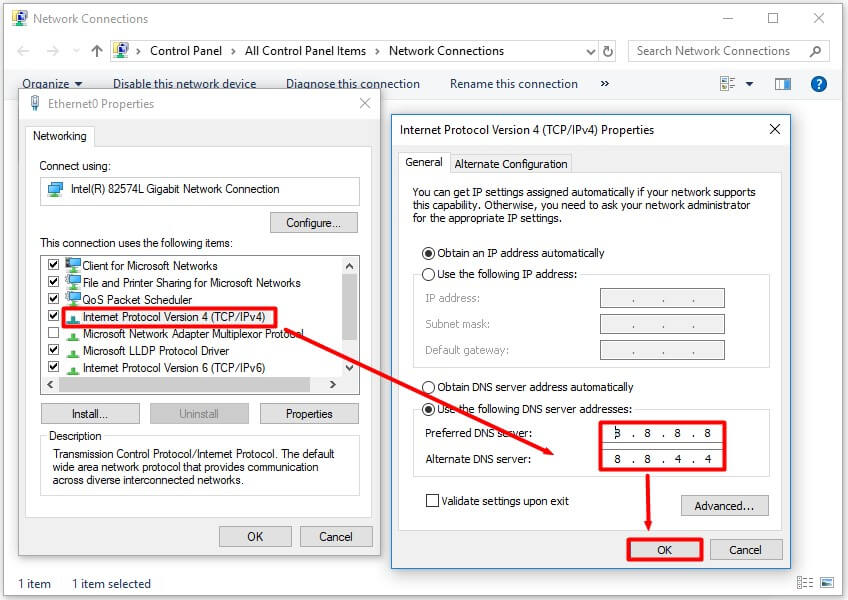848x600 pixels.
Task: Click the Configure button
Action: pos(314,222)
